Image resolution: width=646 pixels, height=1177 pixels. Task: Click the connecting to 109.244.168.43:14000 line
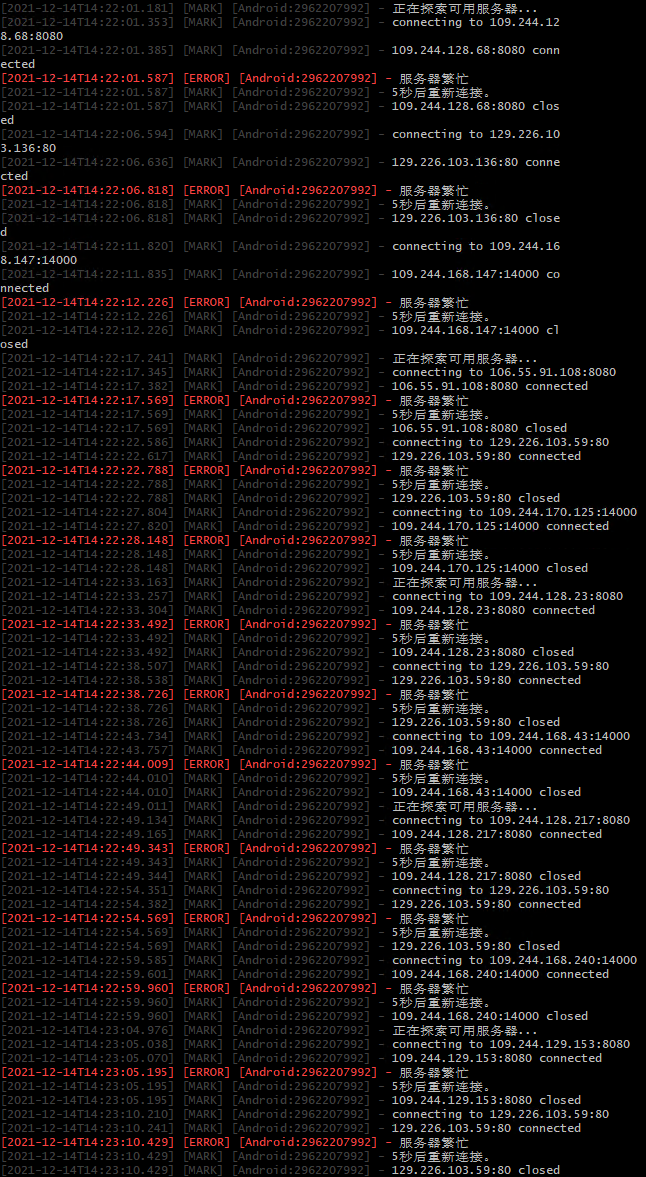pyautogui.click(x=315, y=736)
